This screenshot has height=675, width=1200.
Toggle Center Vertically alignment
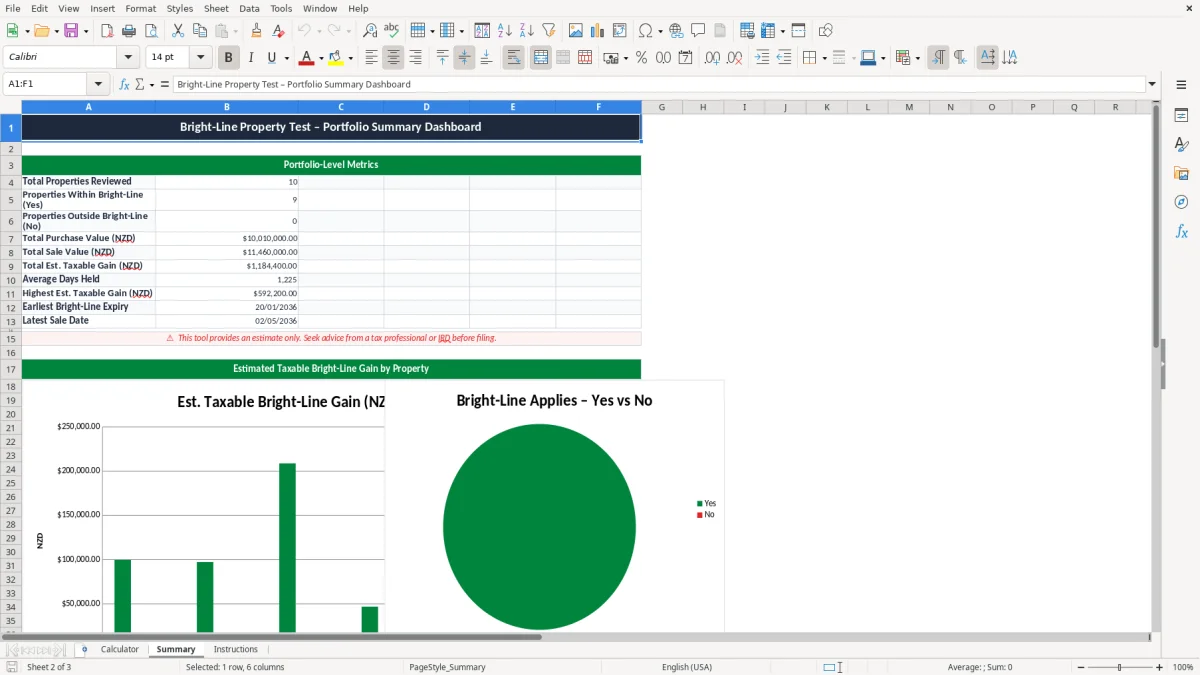click(464, 58)
